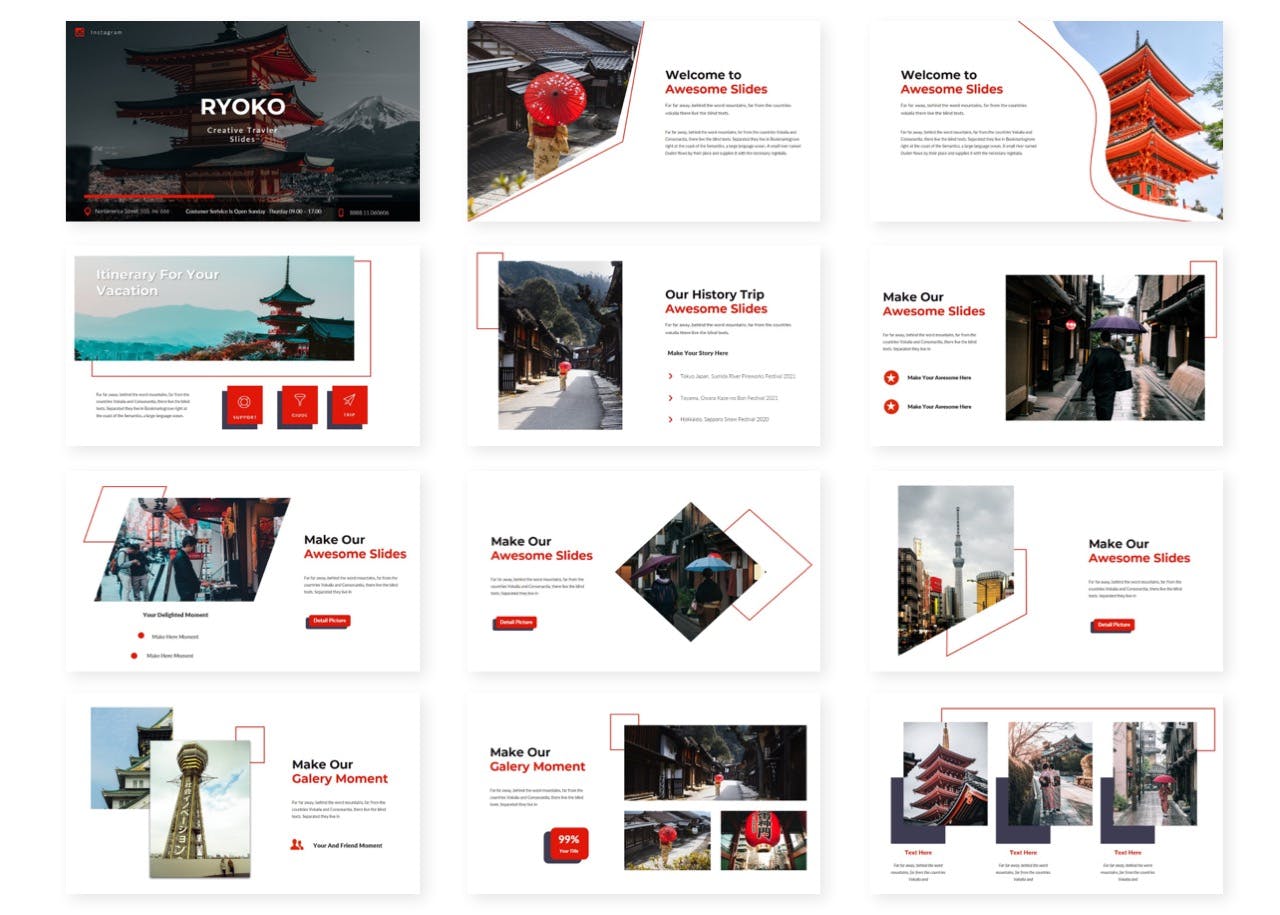
Task: Select the first red Make Here Moment bullet
Action: coord(142,636)
